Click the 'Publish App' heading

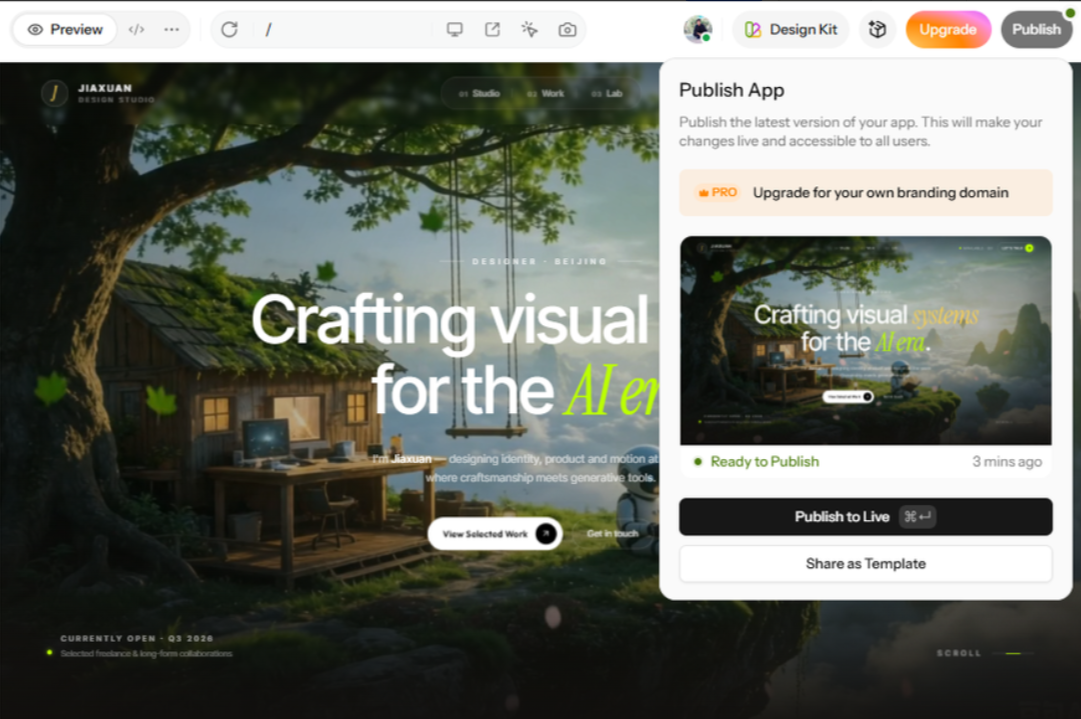coord(731,90)
